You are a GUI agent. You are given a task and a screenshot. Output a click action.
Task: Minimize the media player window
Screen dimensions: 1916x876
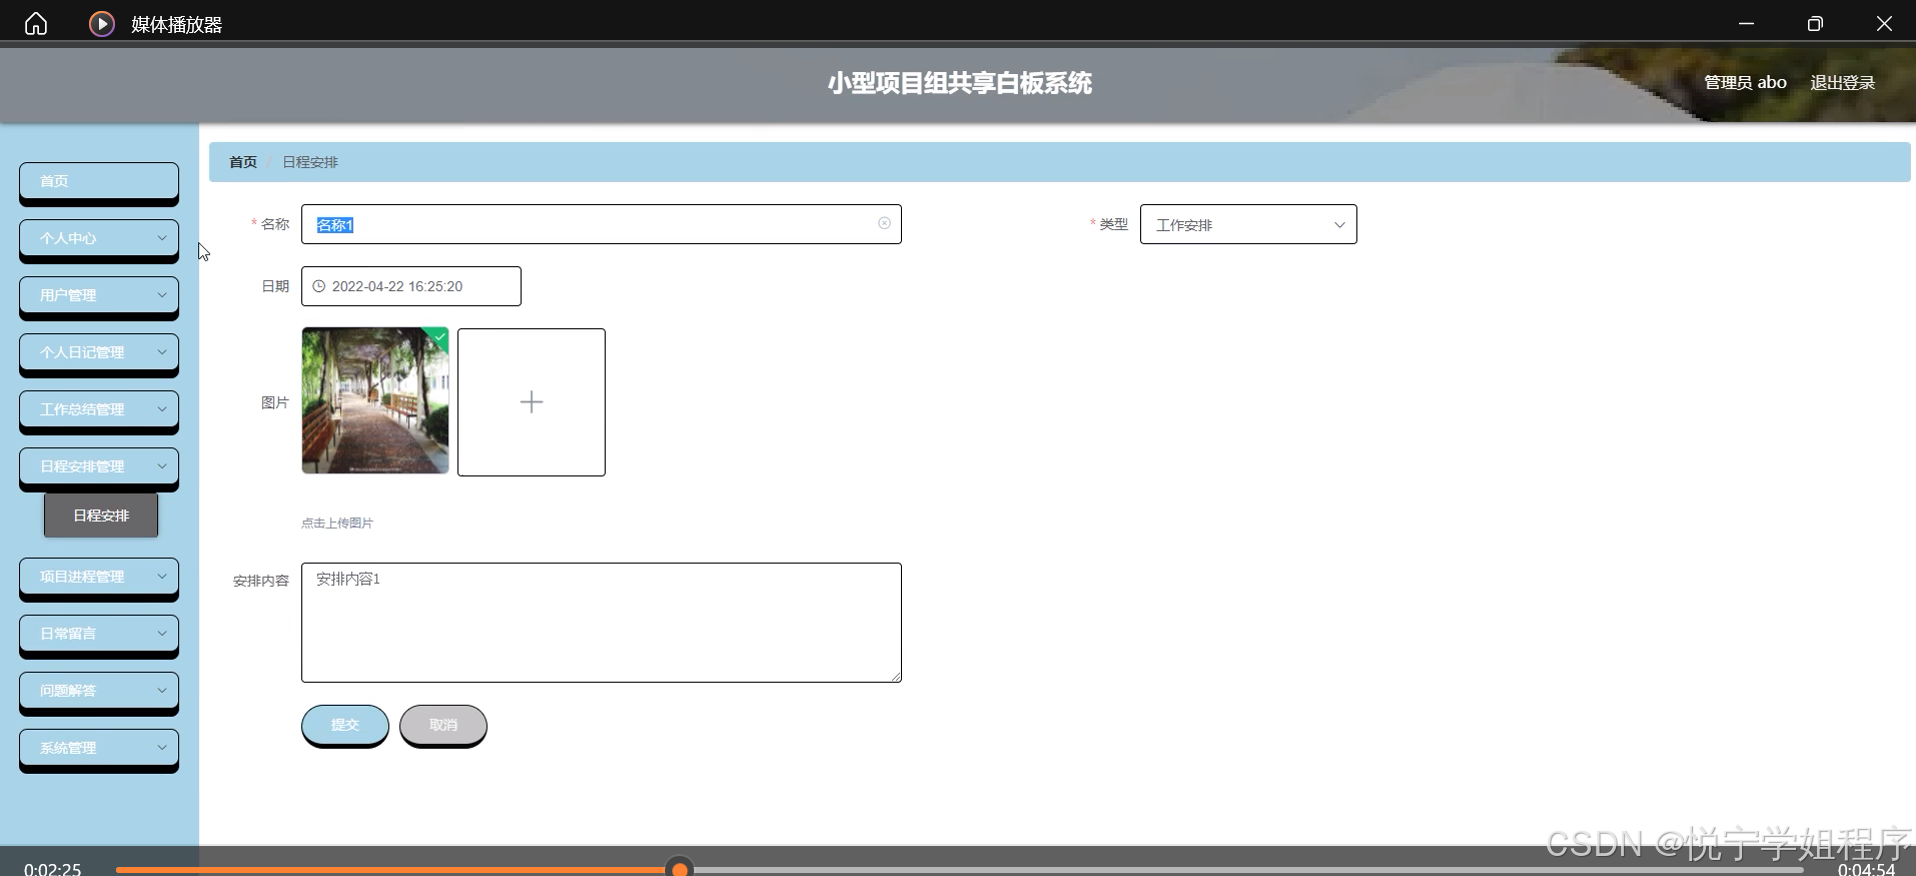(1746, 23)
